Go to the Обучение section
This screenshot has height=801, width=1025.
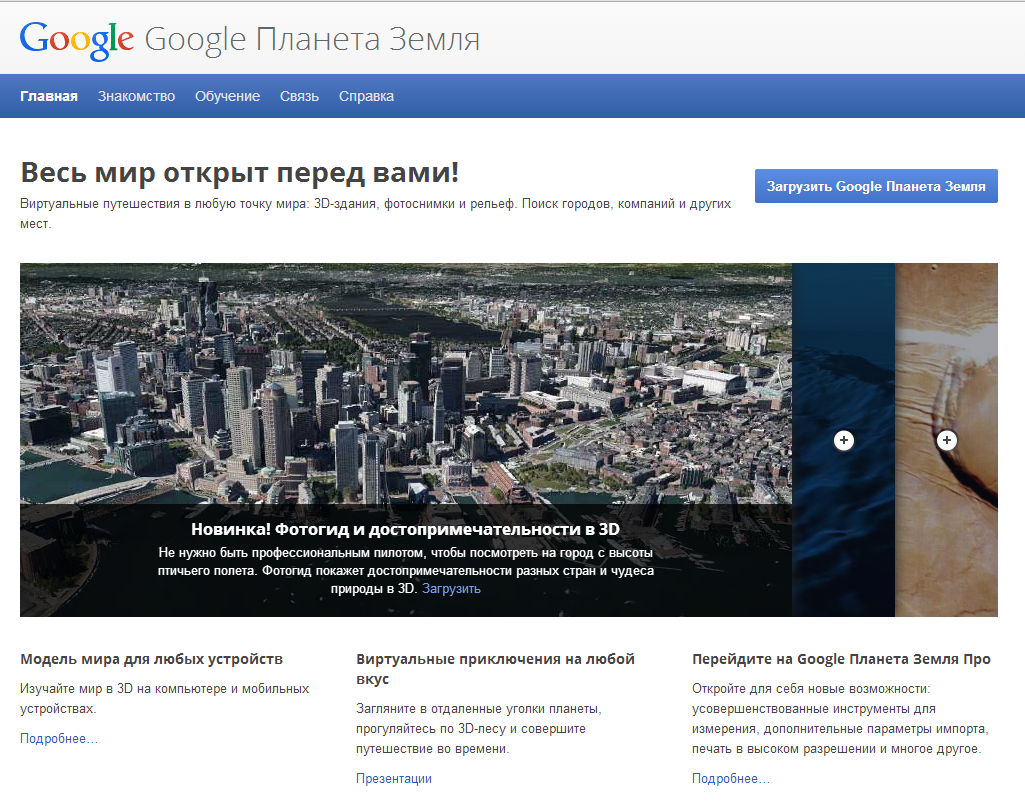(227, 96)
